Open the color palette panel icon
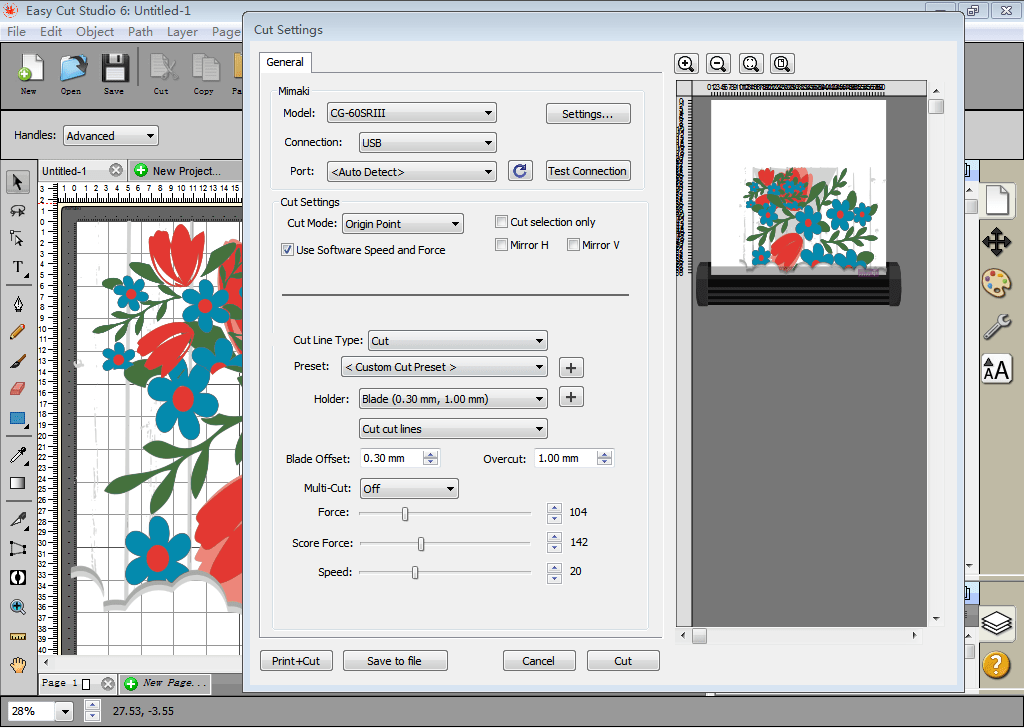 click(996, 283)
